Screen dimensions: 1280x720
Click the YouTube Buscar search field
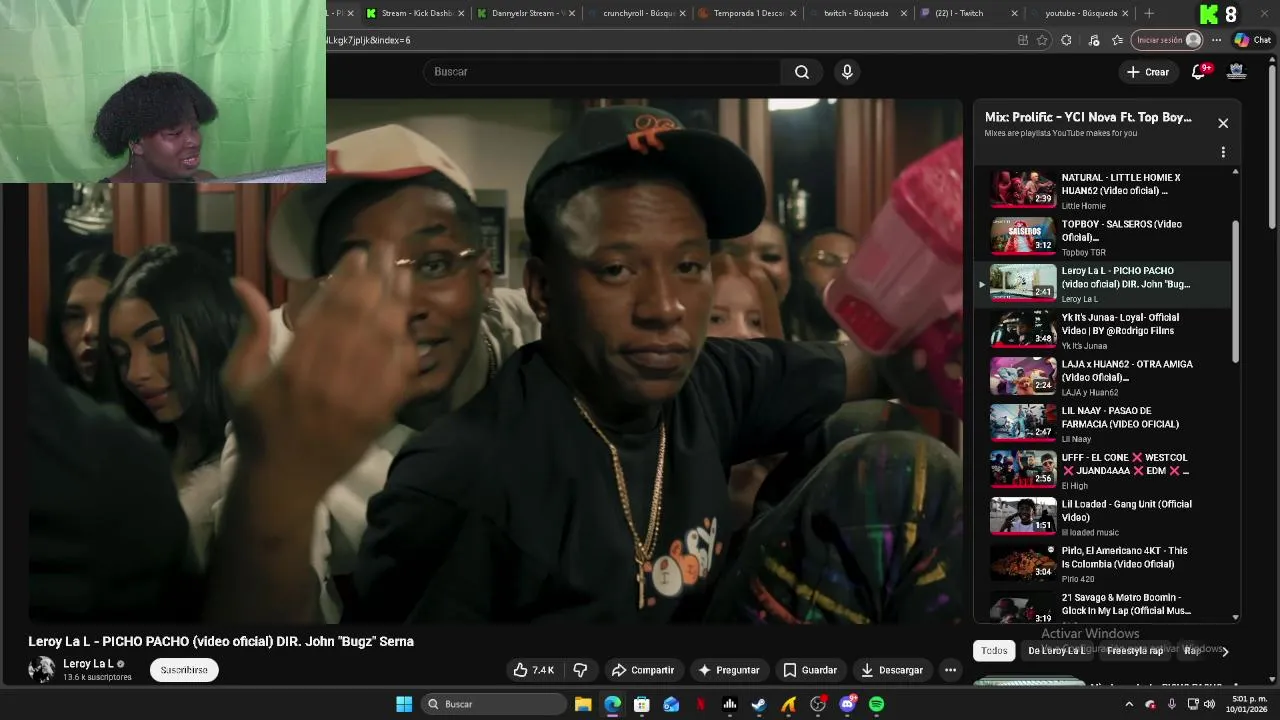click(603, 72)
